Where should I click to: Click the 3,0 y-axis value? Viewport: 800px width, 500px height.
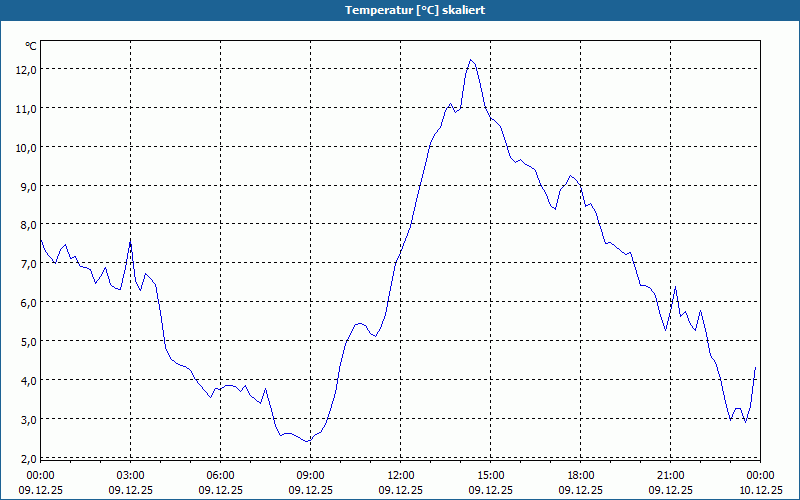(x=29, y=420)
